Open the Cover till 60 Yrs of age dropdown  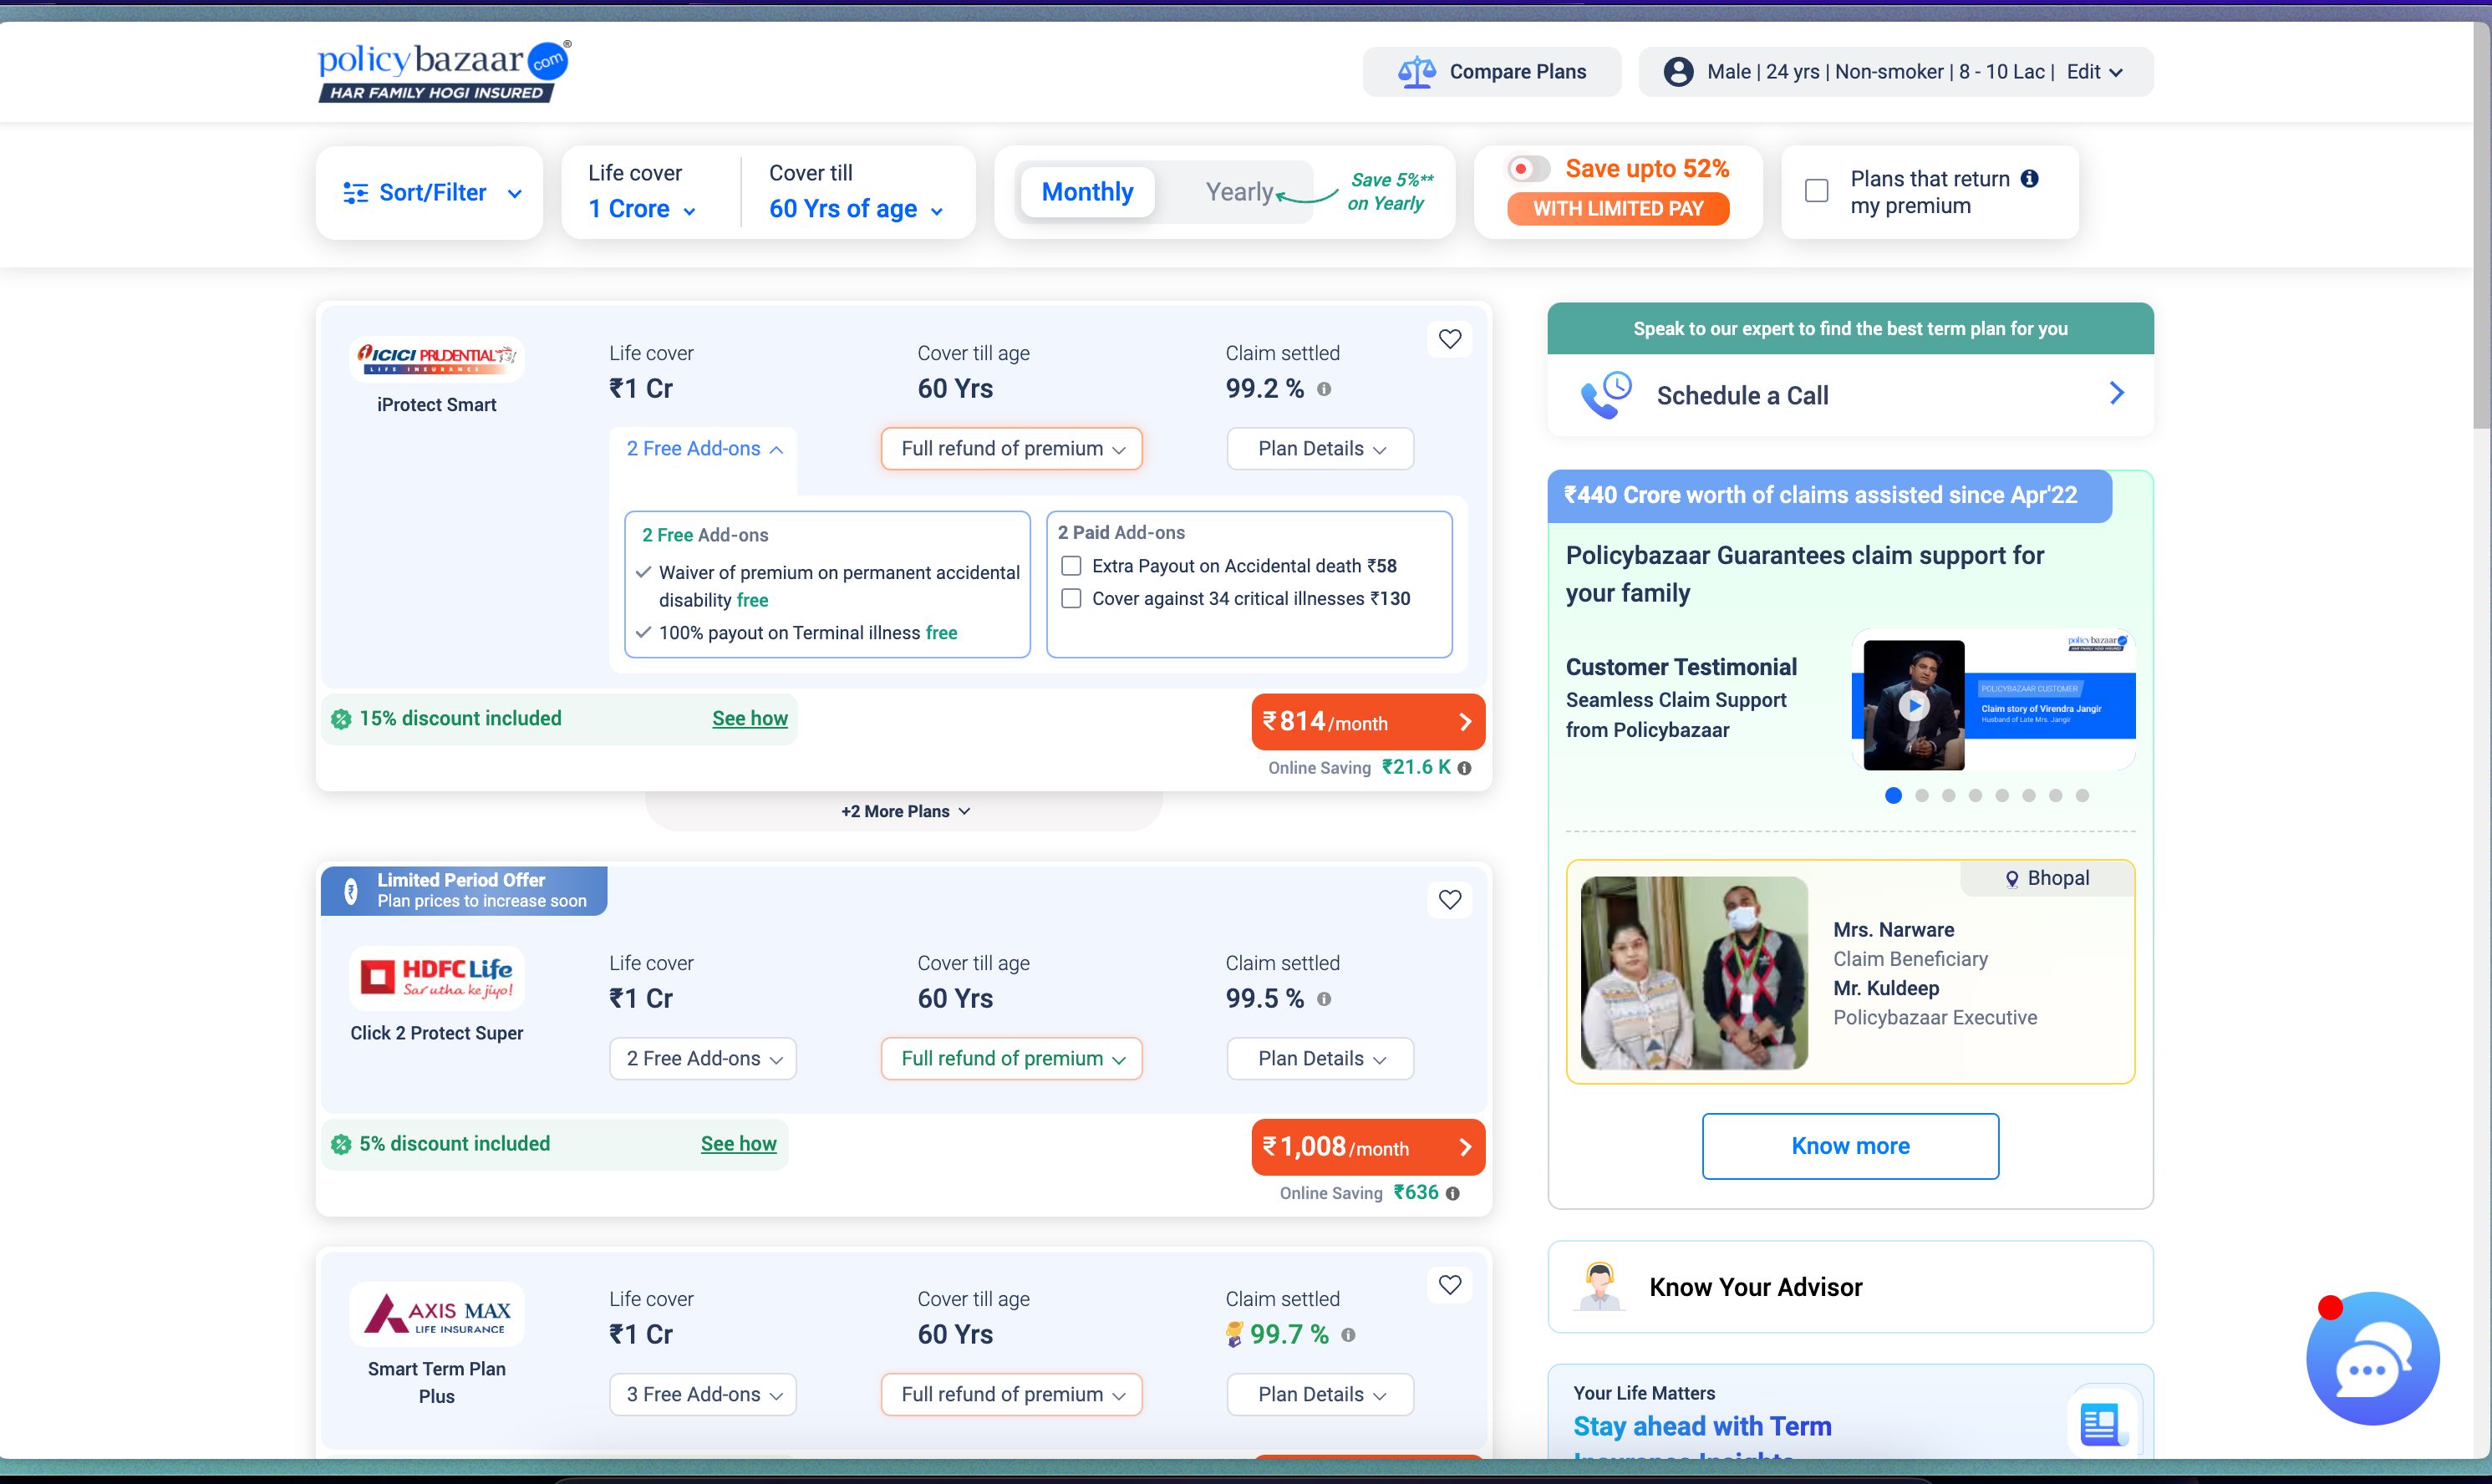[856, 209]
